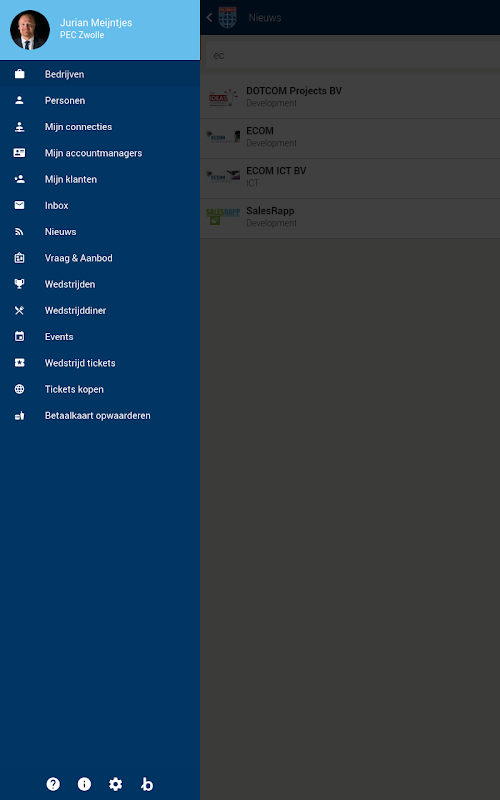Open Tickets kopen
Viewport: 500px width, 800px height.
(x=100, y=389)
